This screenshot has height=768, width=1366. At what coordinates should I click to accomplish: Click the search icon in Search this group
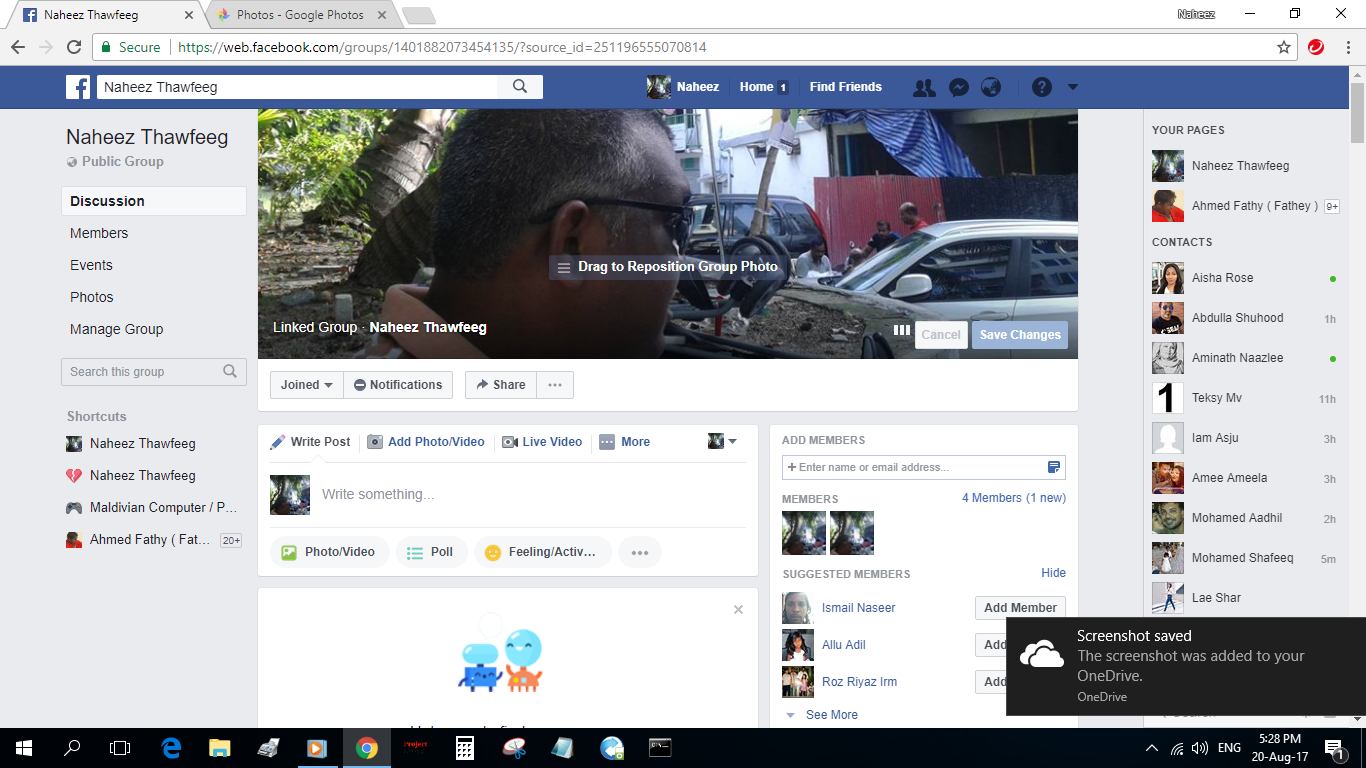point(230,371)
